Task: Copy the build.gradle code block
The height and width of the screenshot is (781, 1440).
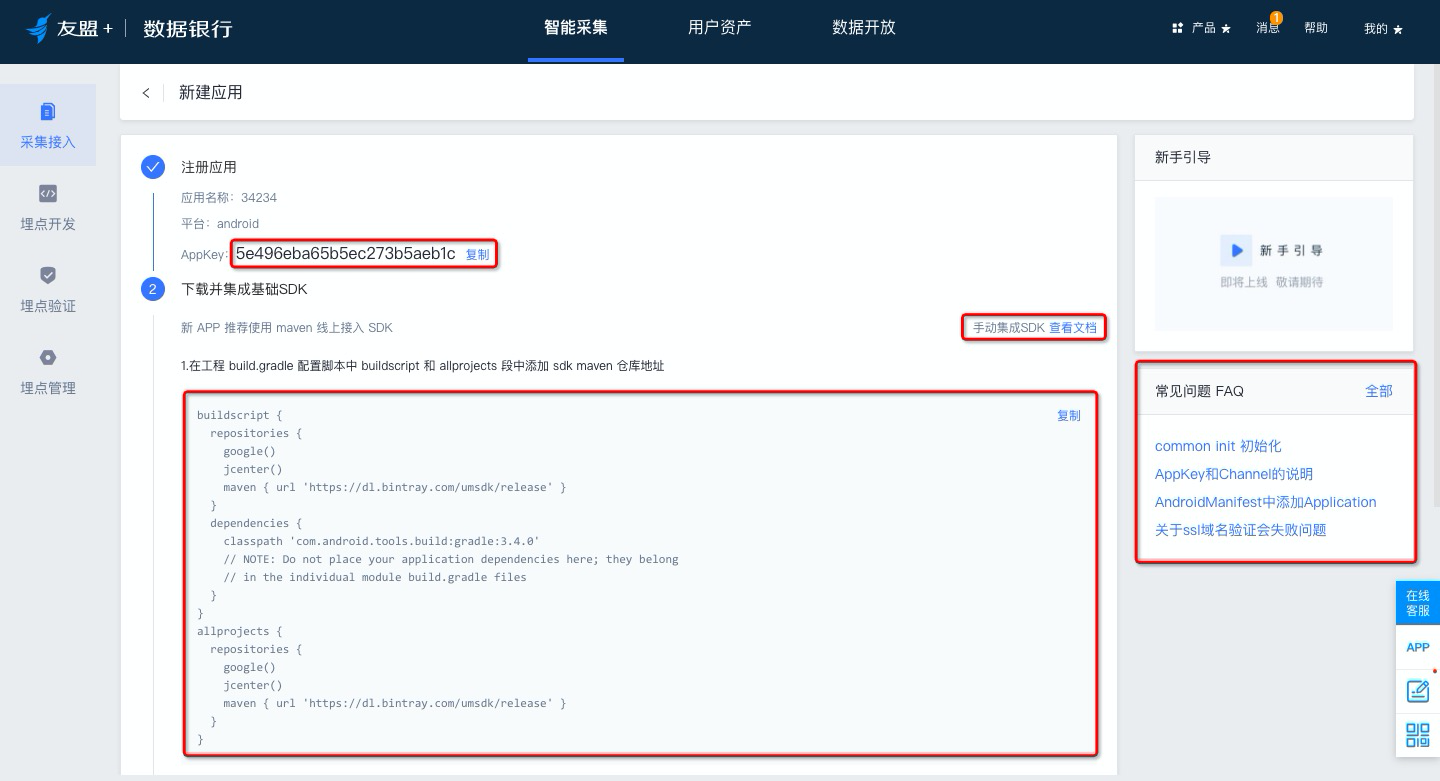Action: 1069,416
